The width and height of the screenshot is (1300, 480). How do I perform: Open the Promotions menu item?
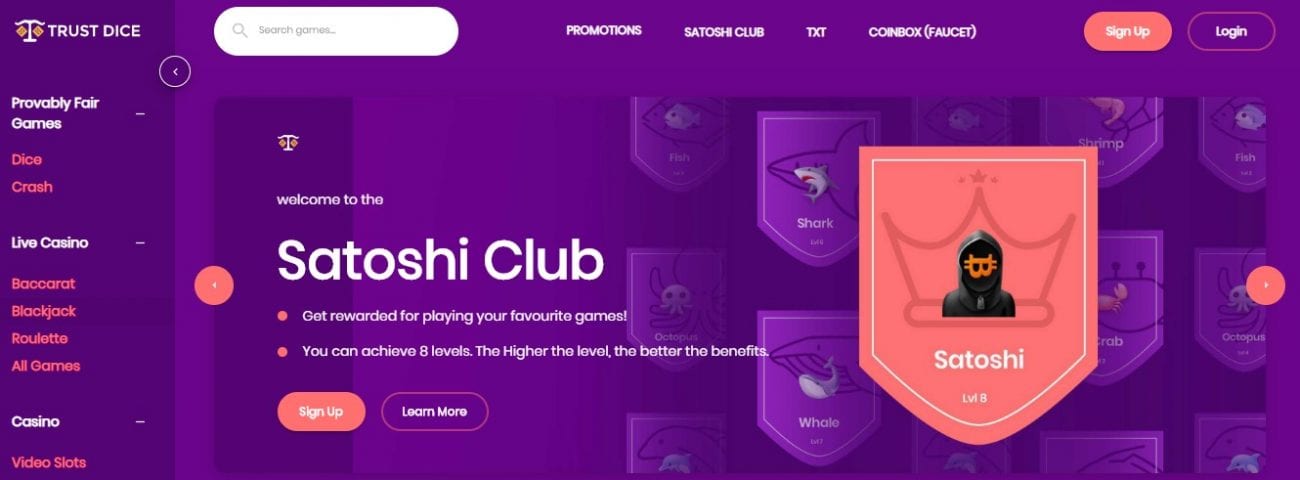click(604, 31)
